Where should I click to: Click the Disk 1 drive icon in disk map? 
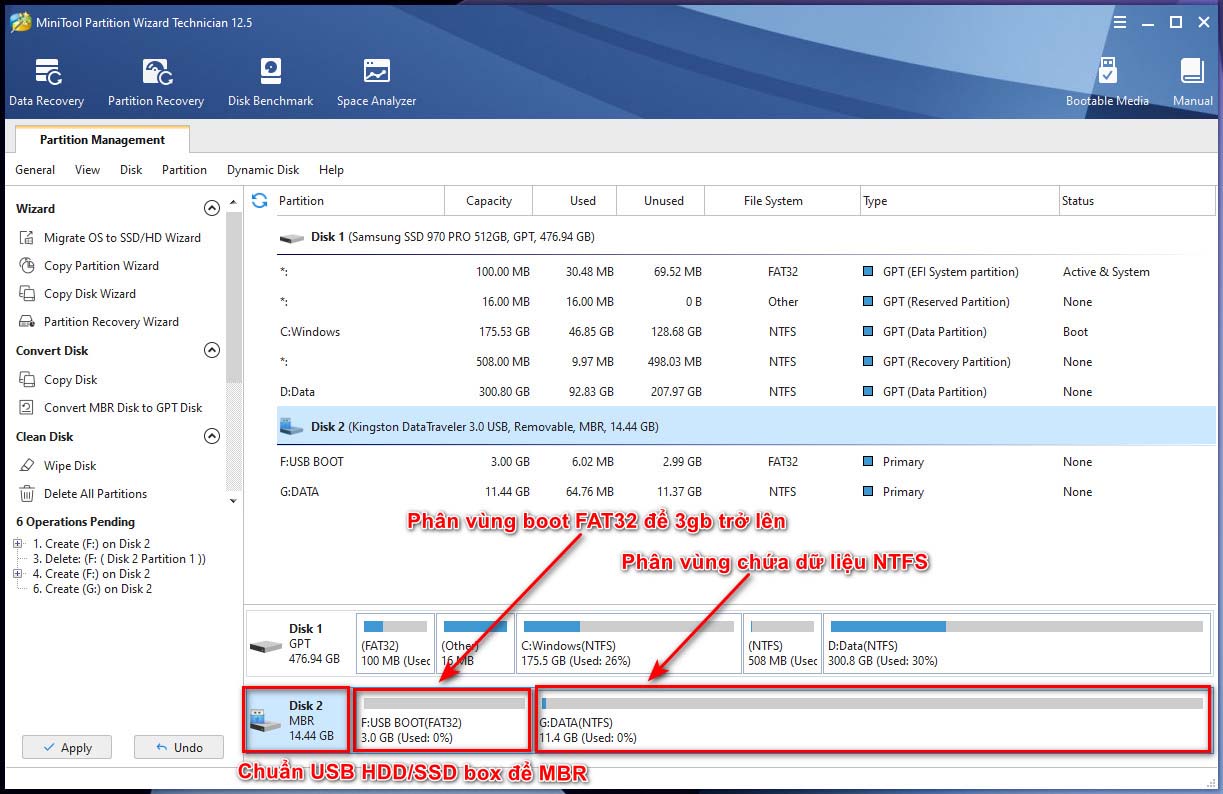266,645
